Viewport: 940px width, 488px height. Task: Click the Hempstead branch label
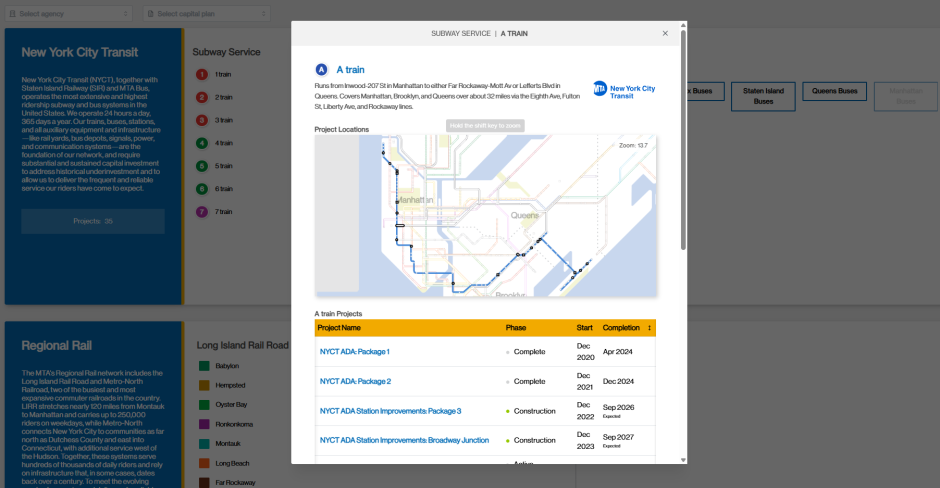(230, 385)
